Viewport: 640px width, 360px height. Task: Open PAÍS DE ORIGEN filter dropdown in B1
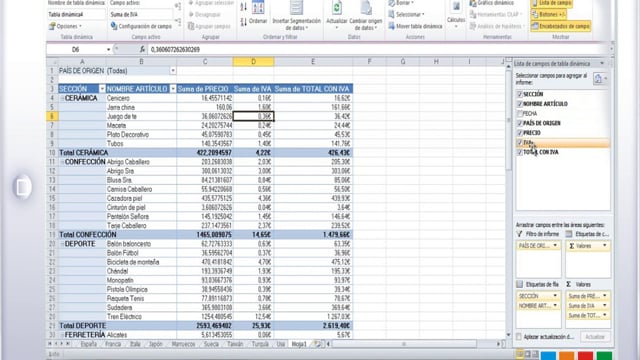[x=173, y=71]
